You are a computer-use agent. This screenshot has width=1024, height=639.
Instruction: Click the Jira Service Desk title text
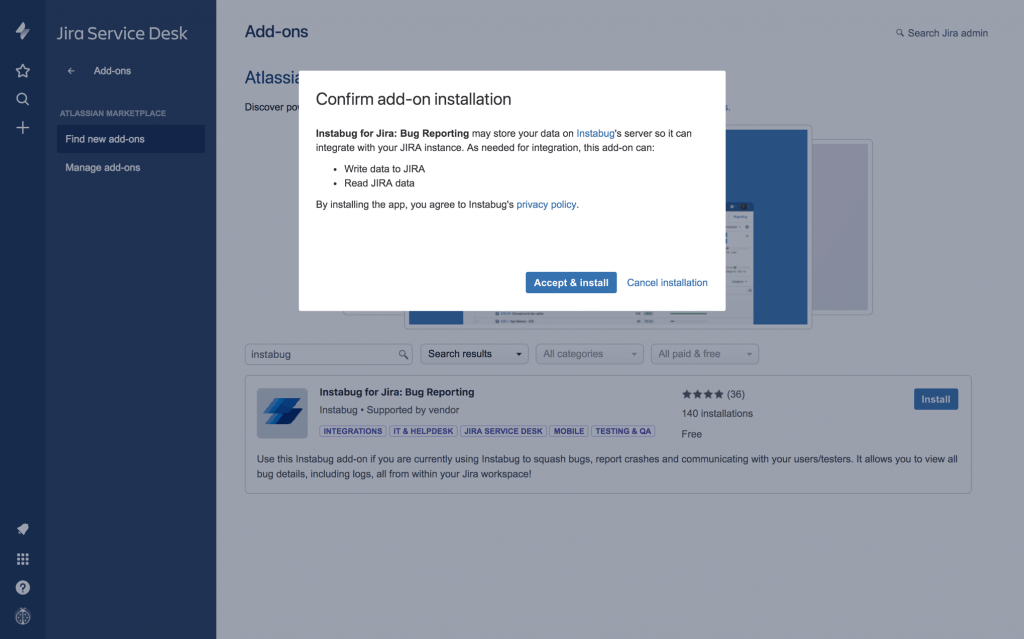122,33
